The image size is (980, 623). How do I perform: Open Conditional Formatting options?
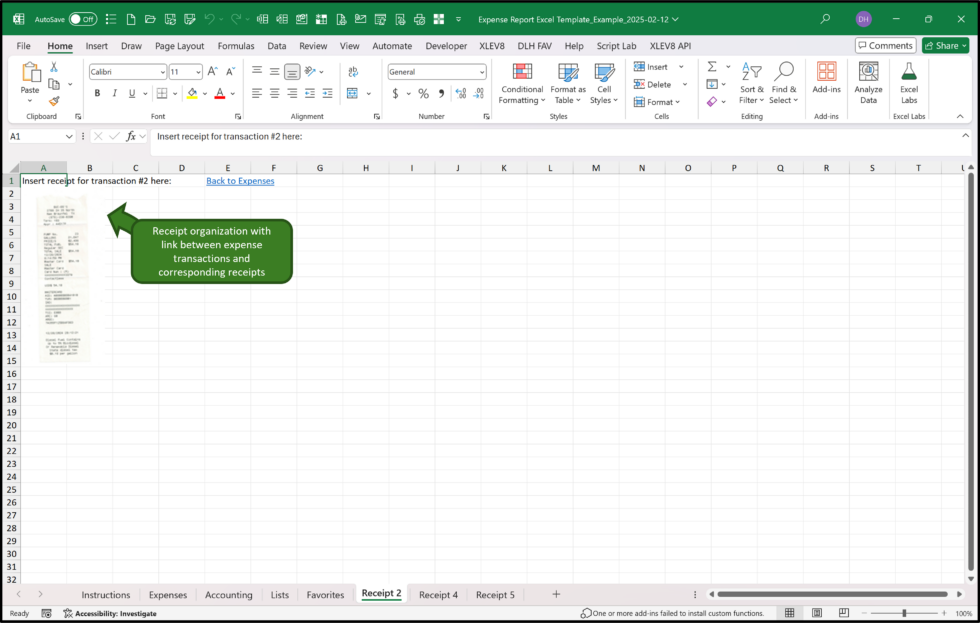pos(521,85)
